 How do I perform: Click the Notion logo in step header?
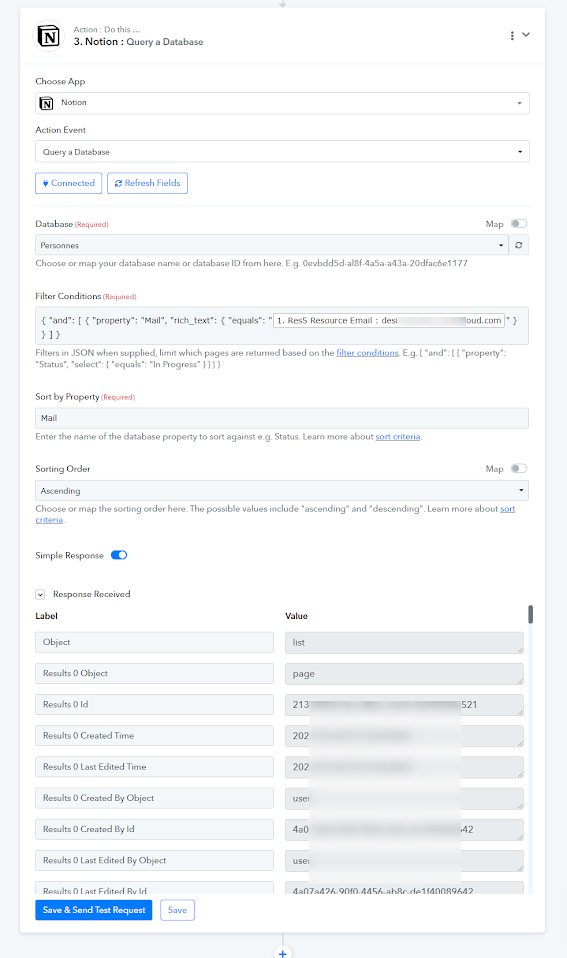click(48, 36)
